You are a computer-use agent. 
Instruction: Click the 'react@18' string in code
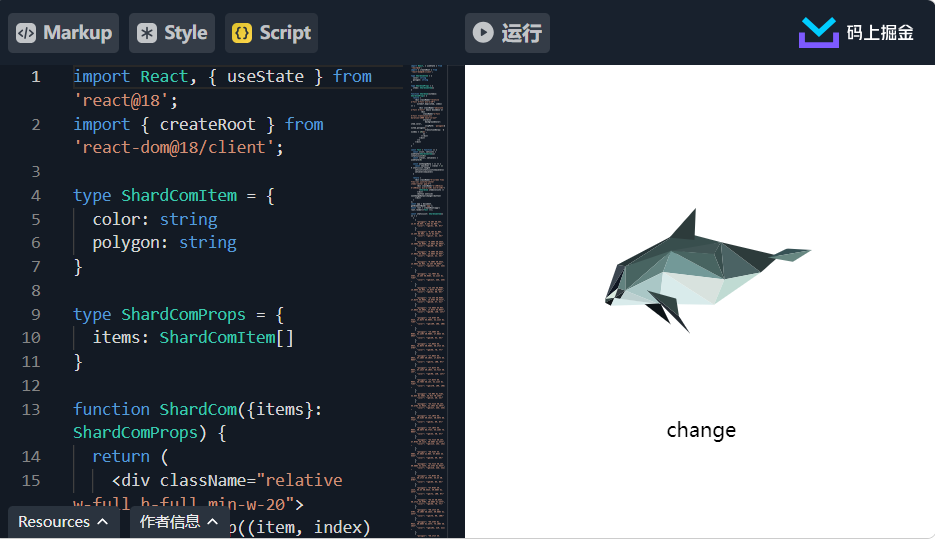click(x=121, y=100)
